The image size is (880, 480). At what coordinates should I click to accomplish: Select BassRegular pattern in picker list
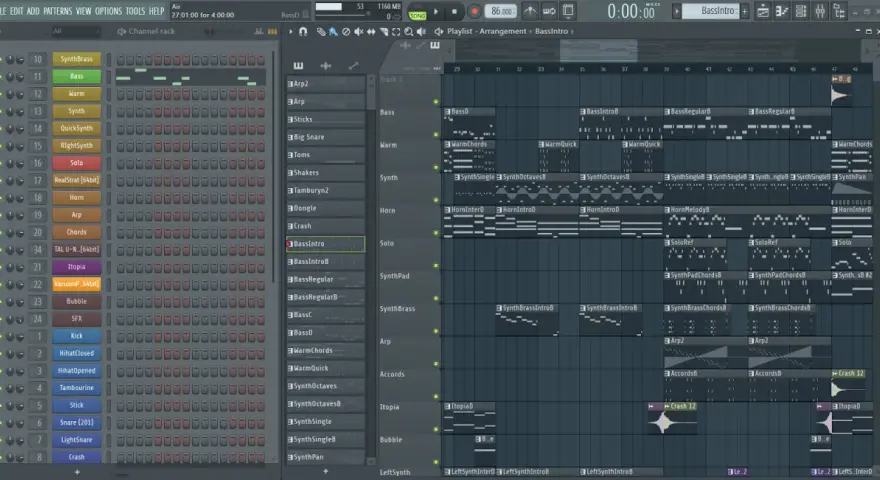(326, 279)
